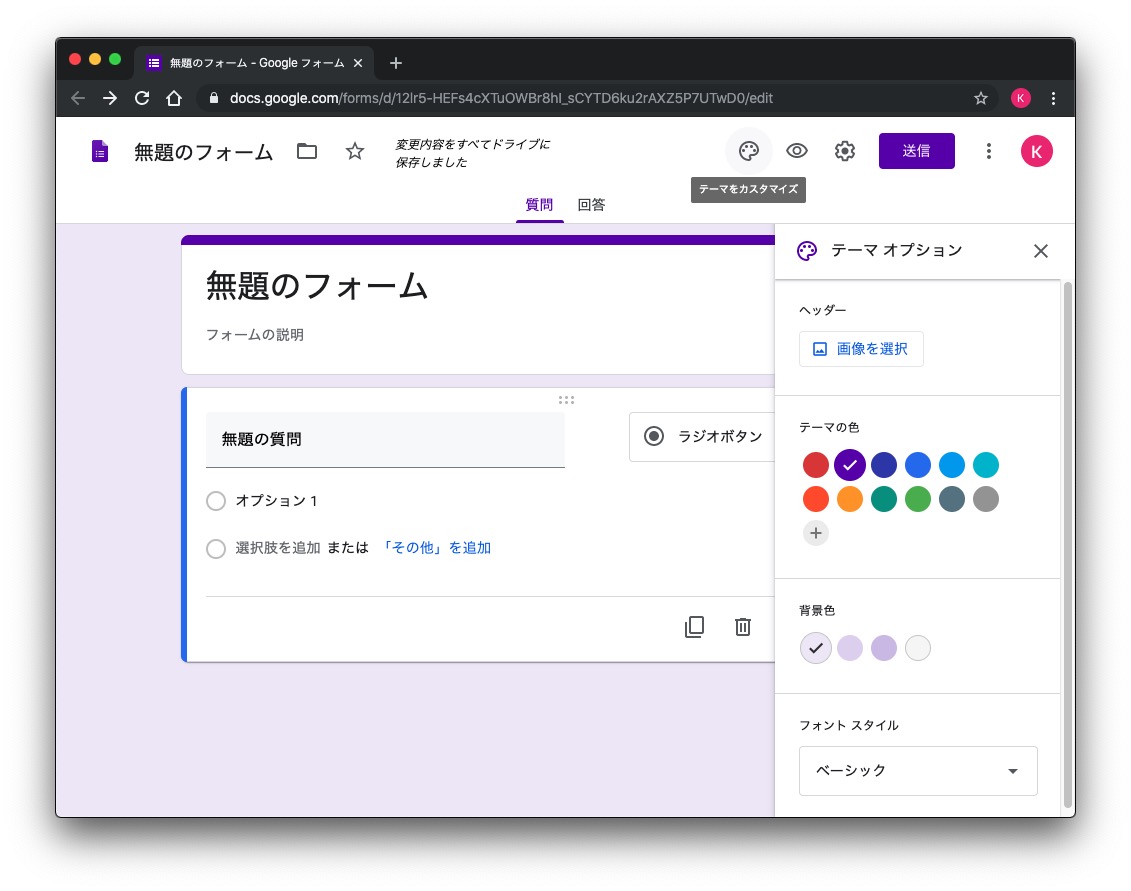
Task: Preview the form with the eye icon
Action: [796, 151]
